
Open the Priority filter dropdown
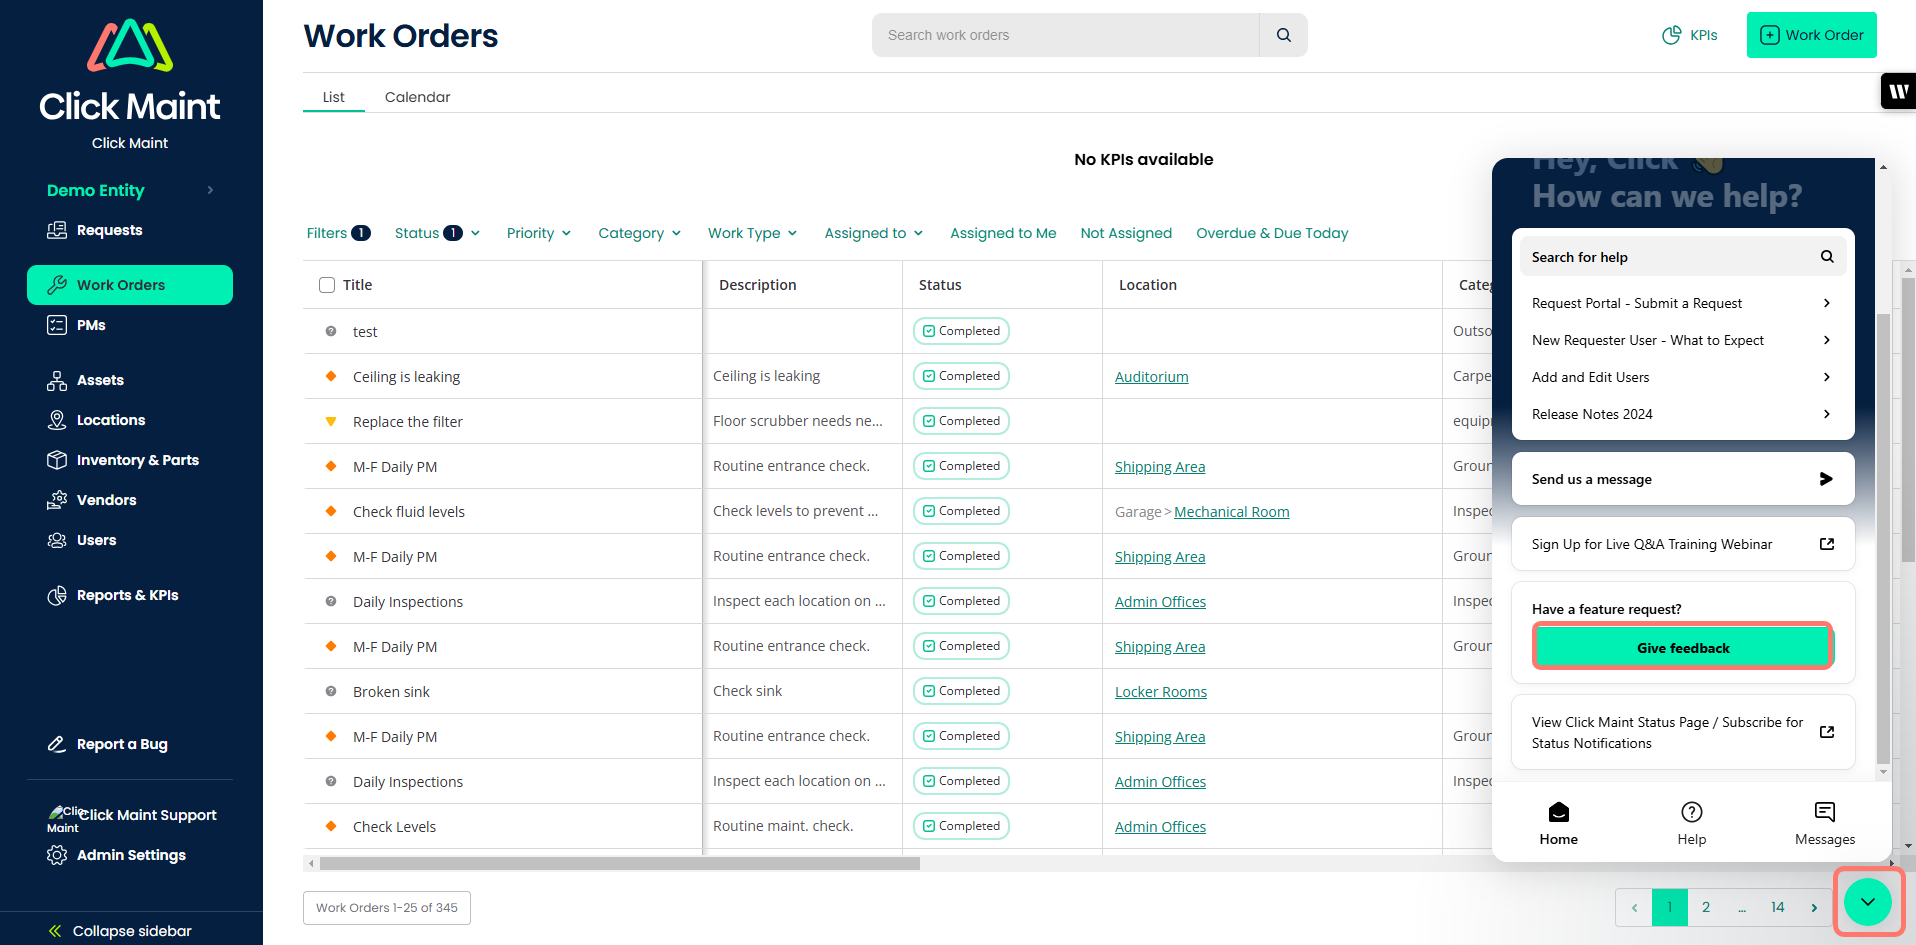coord(539,233)
